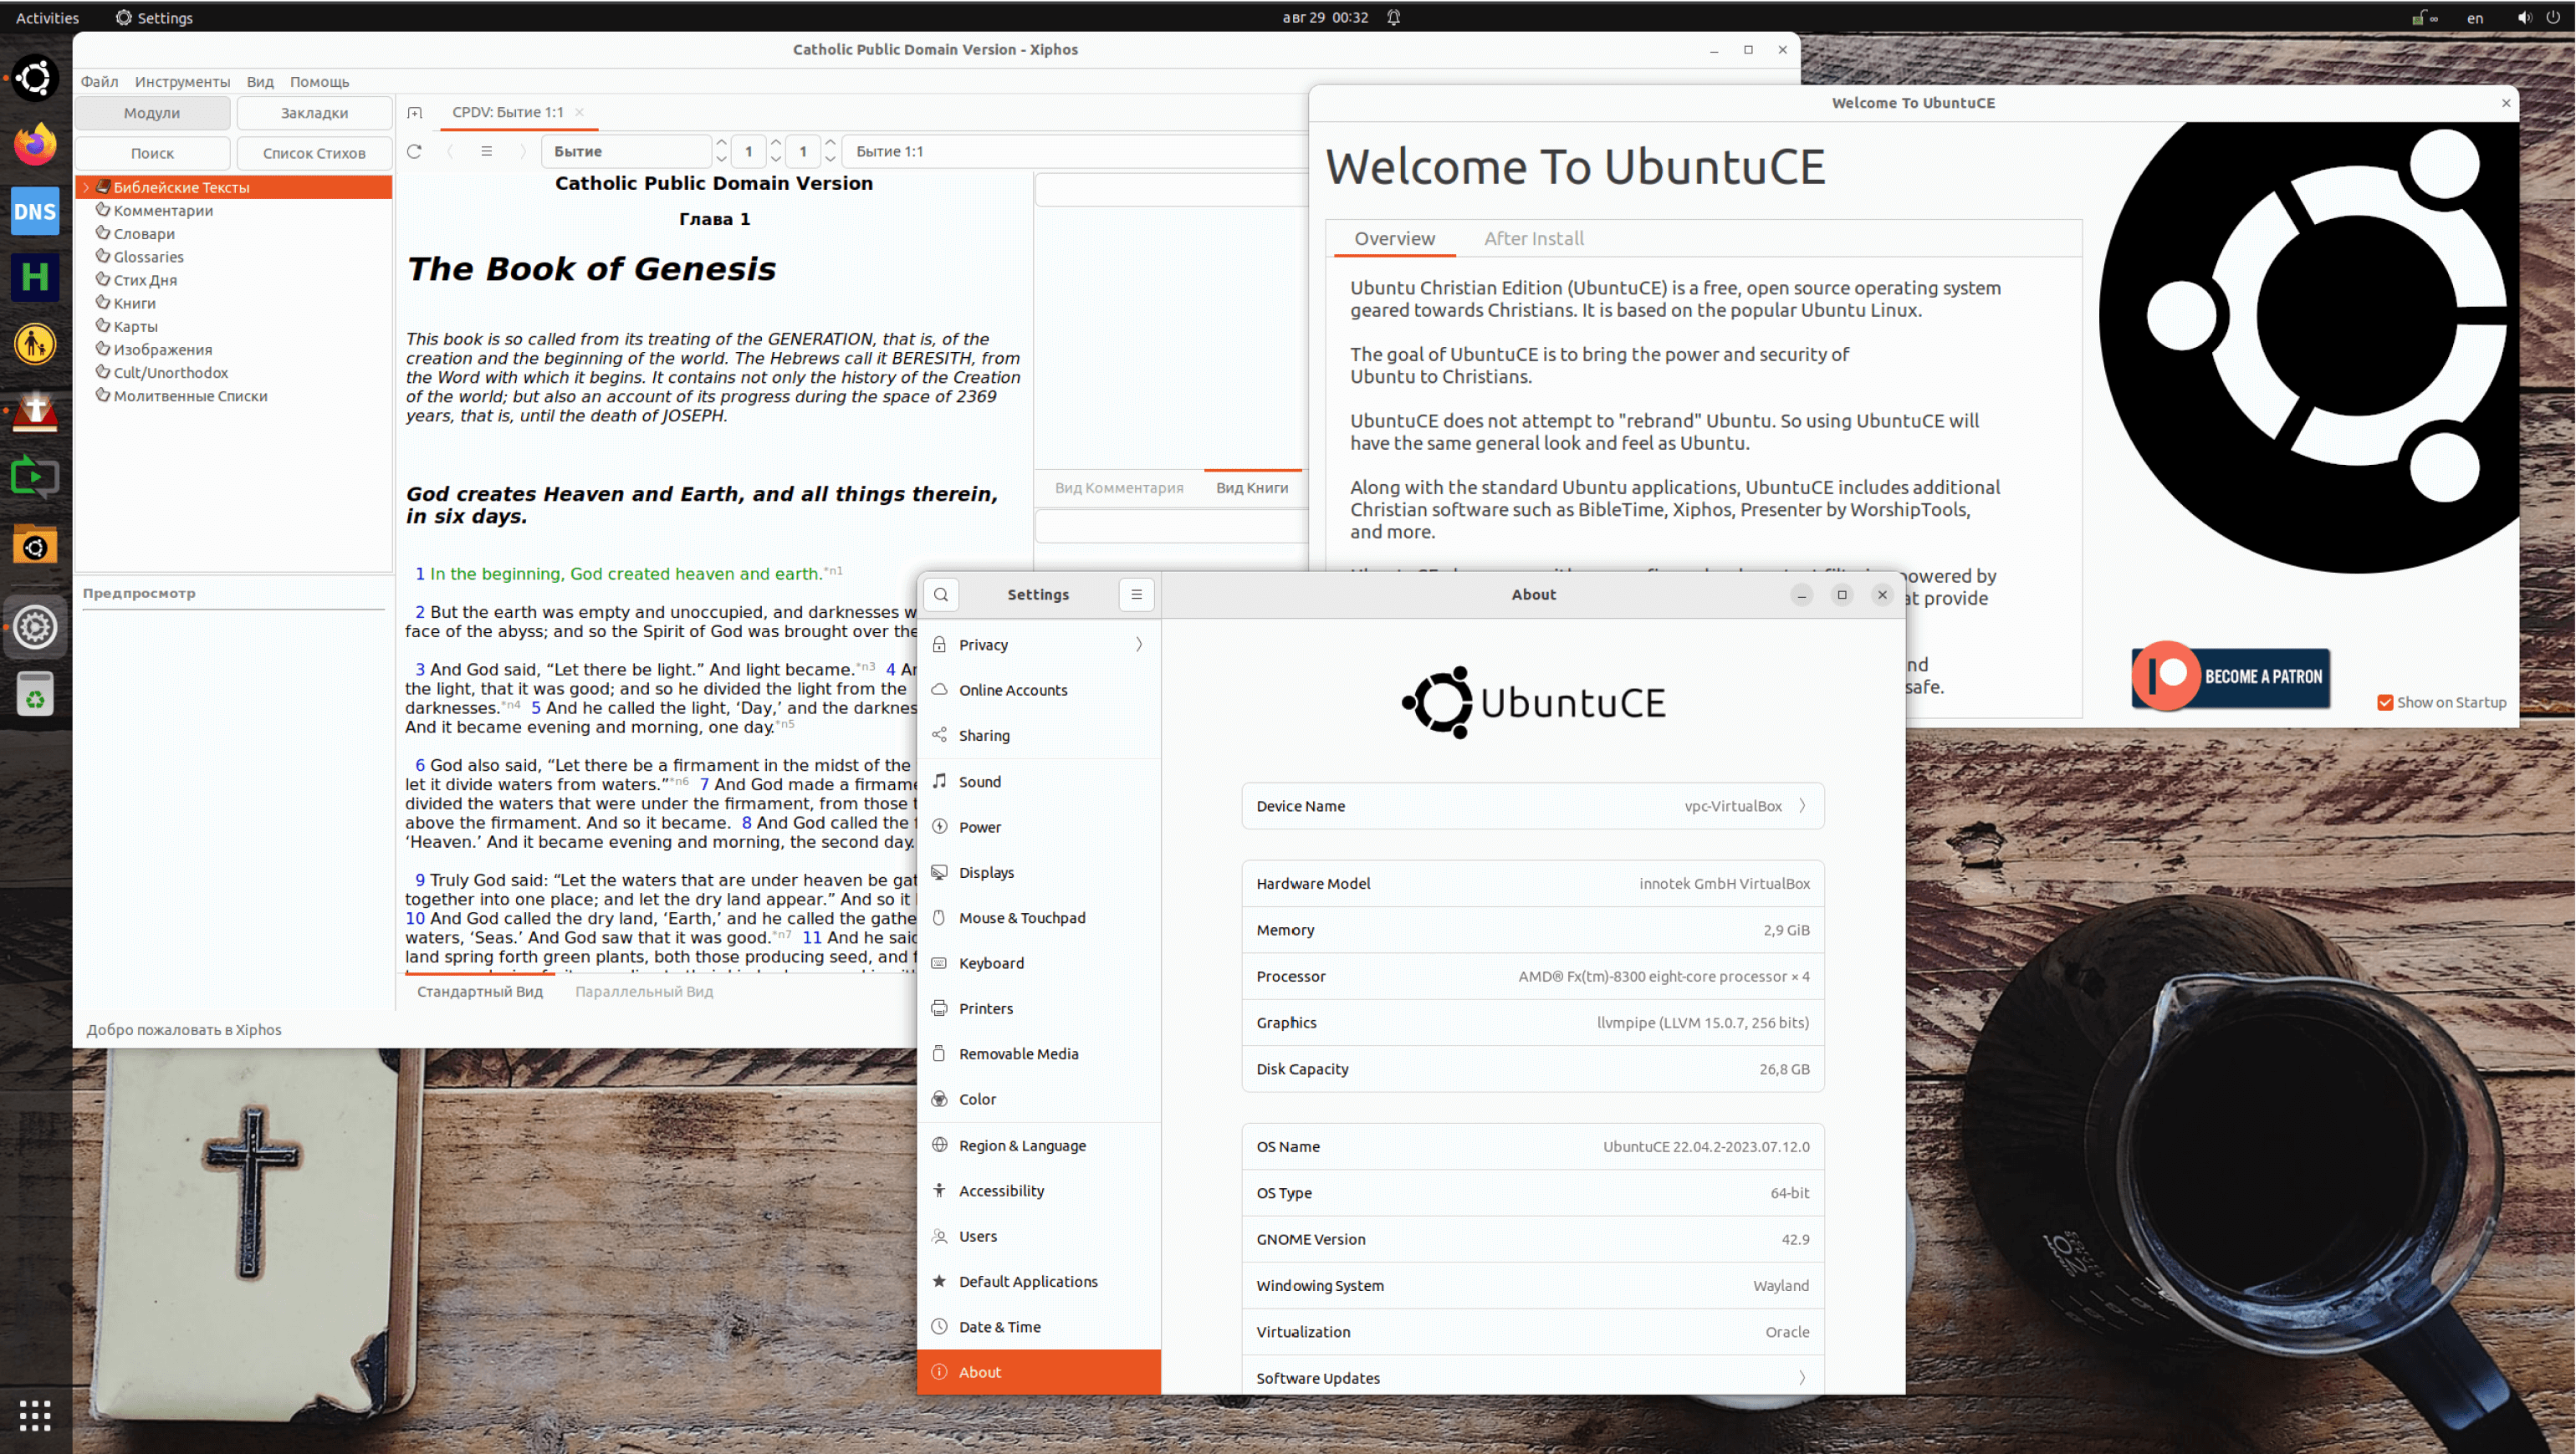Open Вид menu in Xiphos
Screen dimensions: 2576x1454
coord(260,81)
